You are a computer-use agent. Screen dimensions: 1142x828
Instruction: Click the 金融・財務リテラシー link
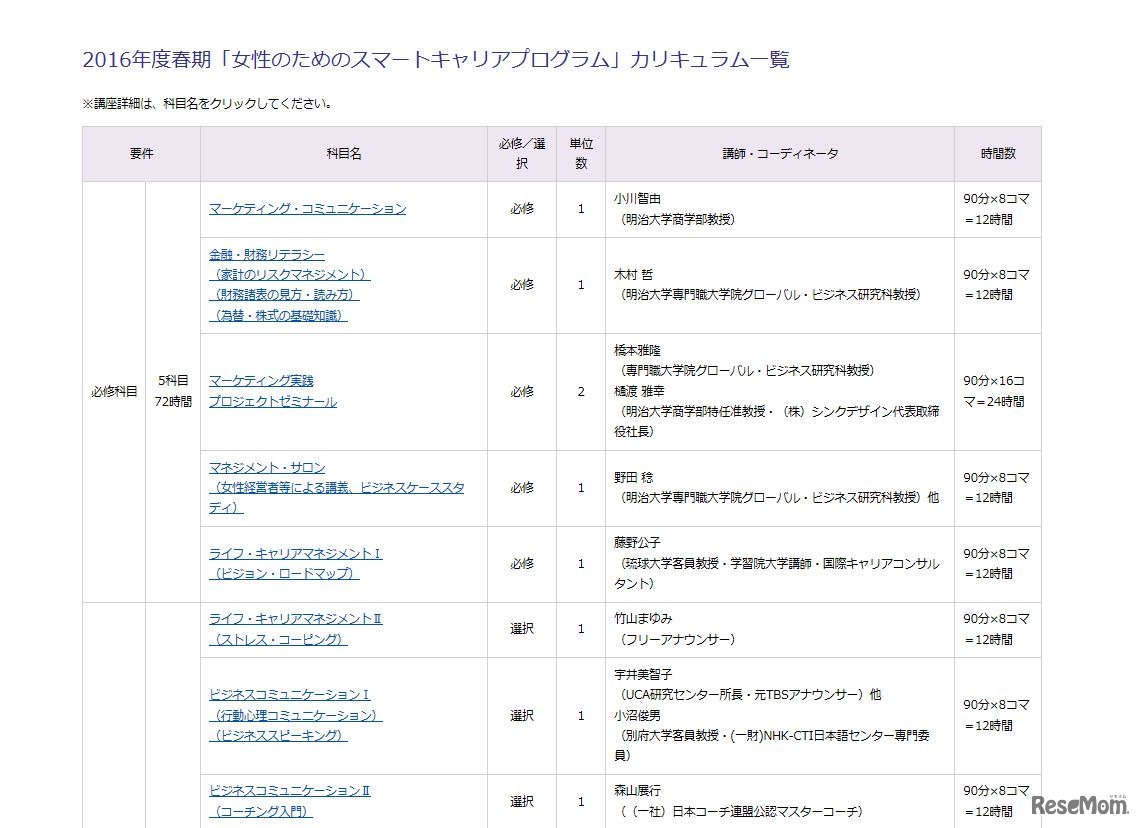coord(265,255)
